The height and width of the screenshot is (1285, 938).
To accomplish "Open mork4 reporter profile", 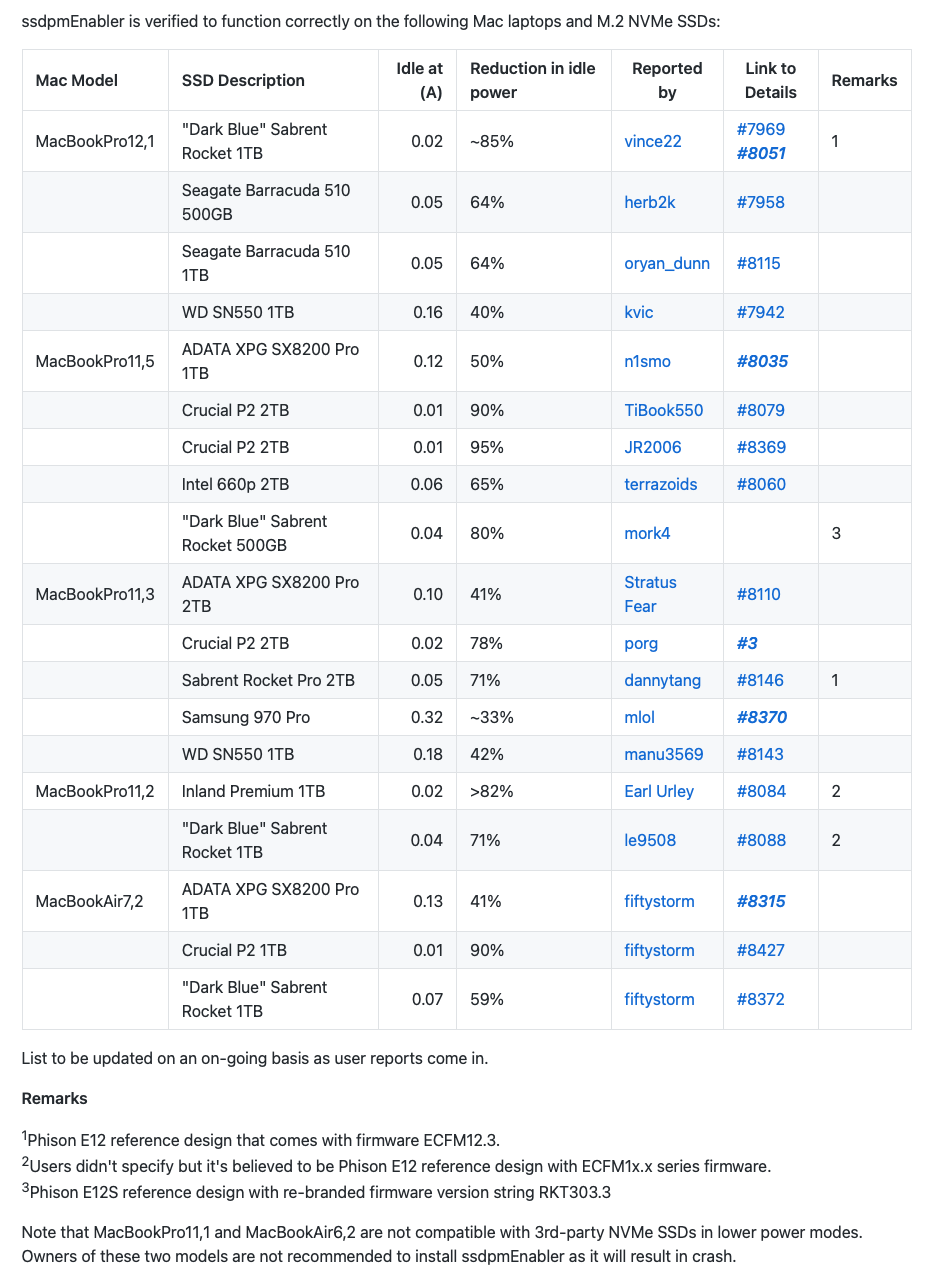I will 647,533.
